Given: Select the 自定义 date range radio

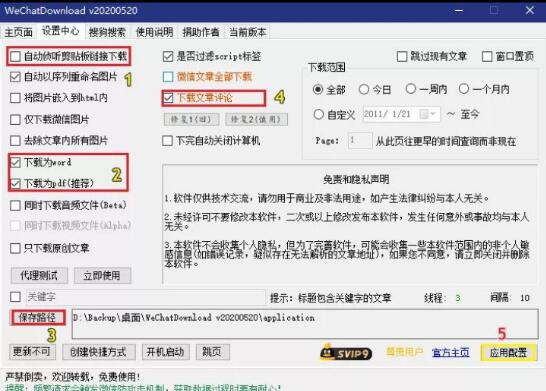Looking at the screenshot, I should tap(318, 114).
